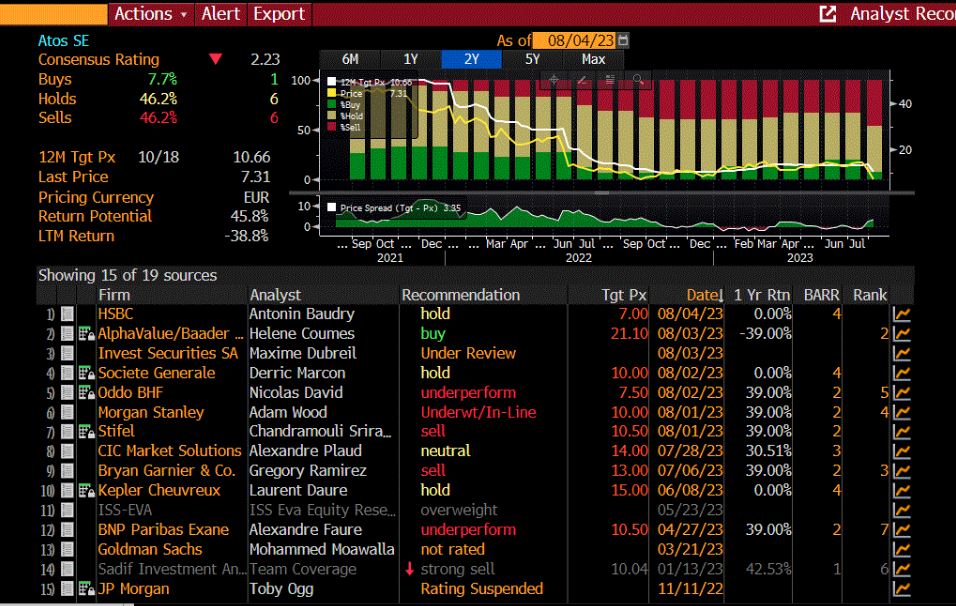956x606 pixels.
Task: Select the Atos SE security name
Action: (x=63, y=41)
